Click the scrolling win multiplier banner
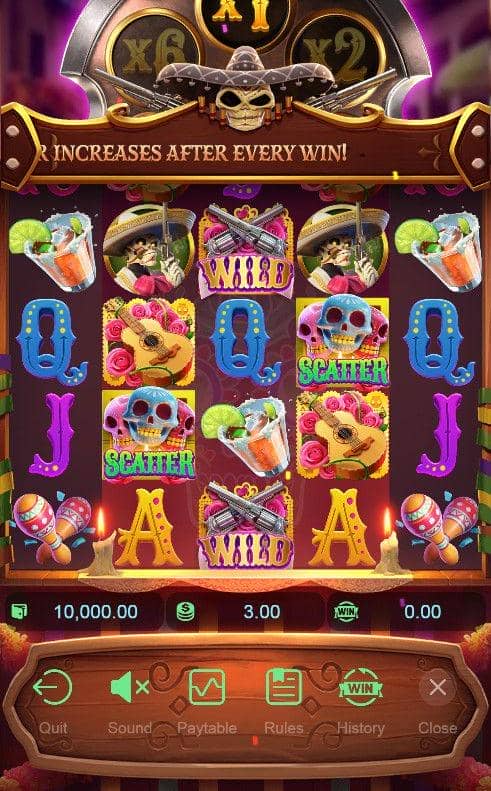This screenshot has height=791, width=491. [x=245, y=152]
